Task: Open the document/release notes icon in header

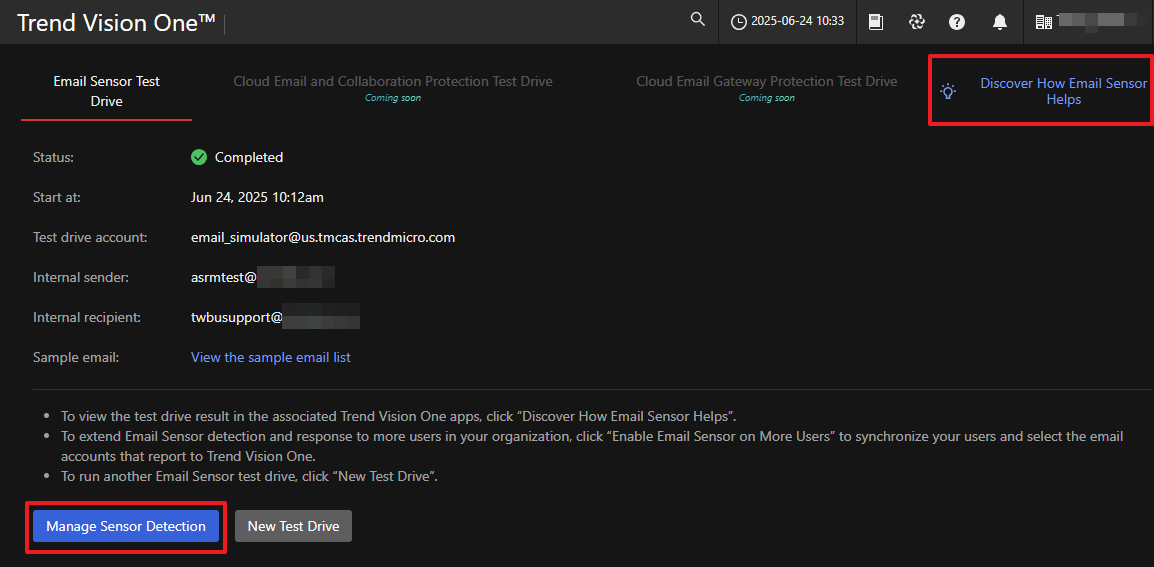Action: 876,22
